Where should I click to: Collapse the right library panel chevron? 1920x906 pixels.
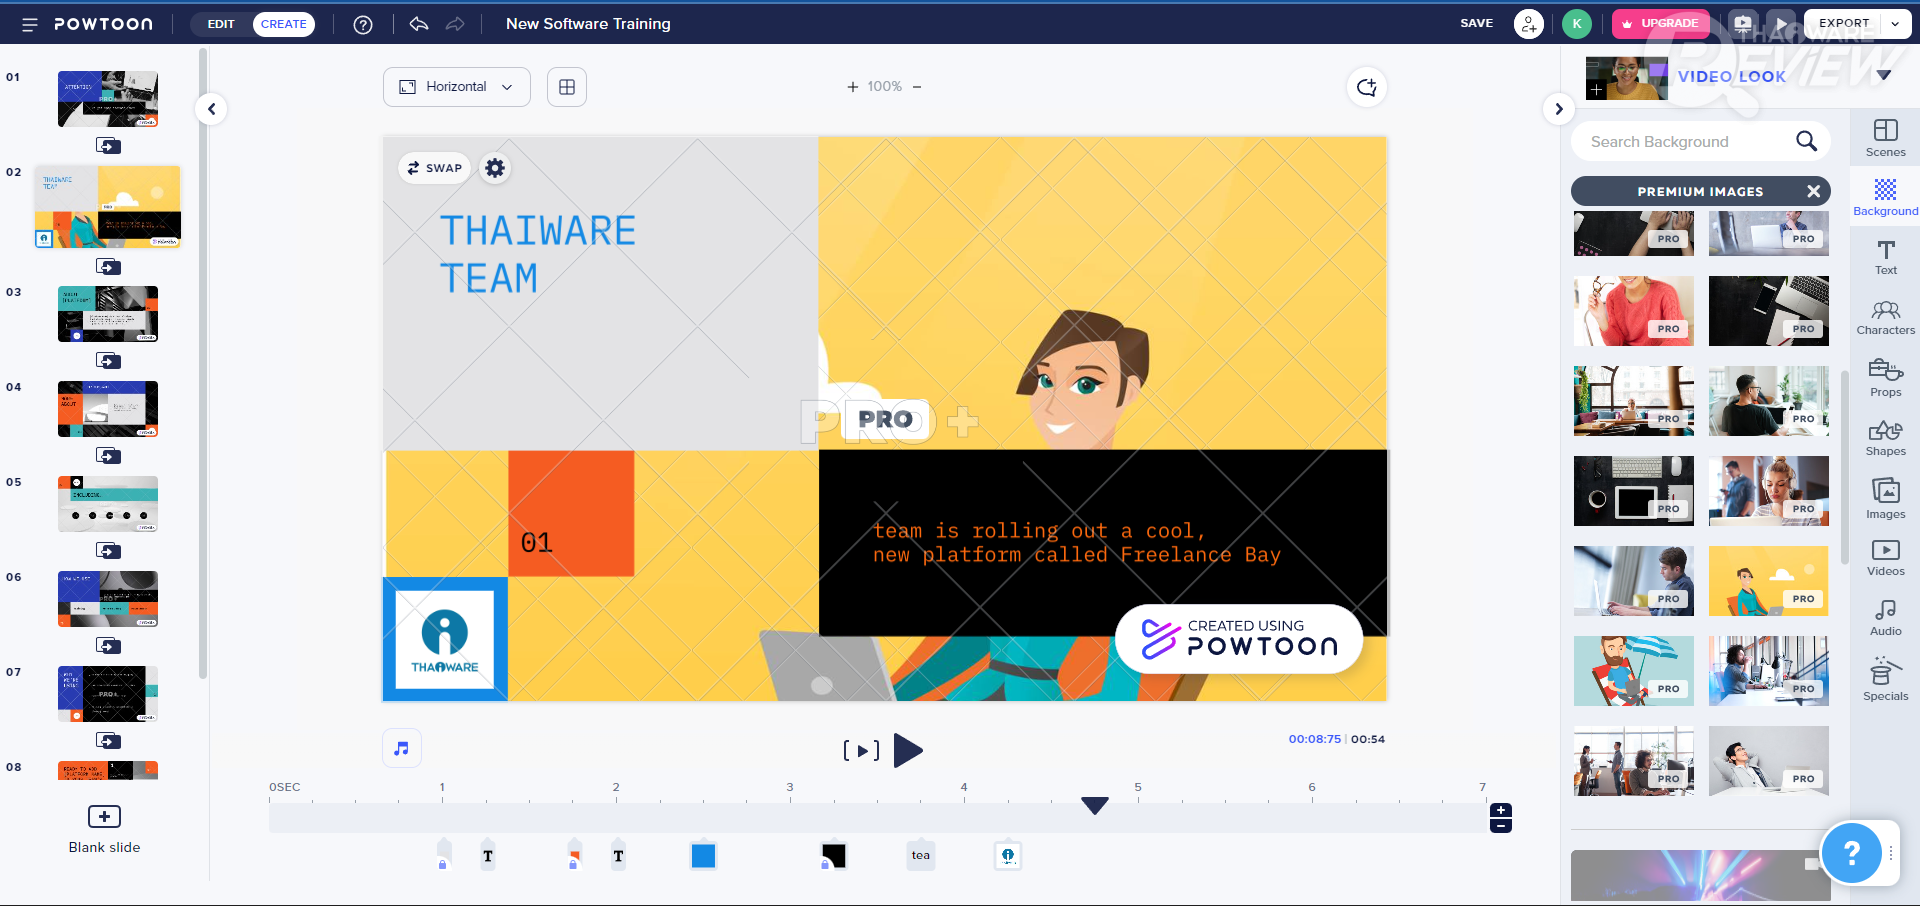[1558, 109]
